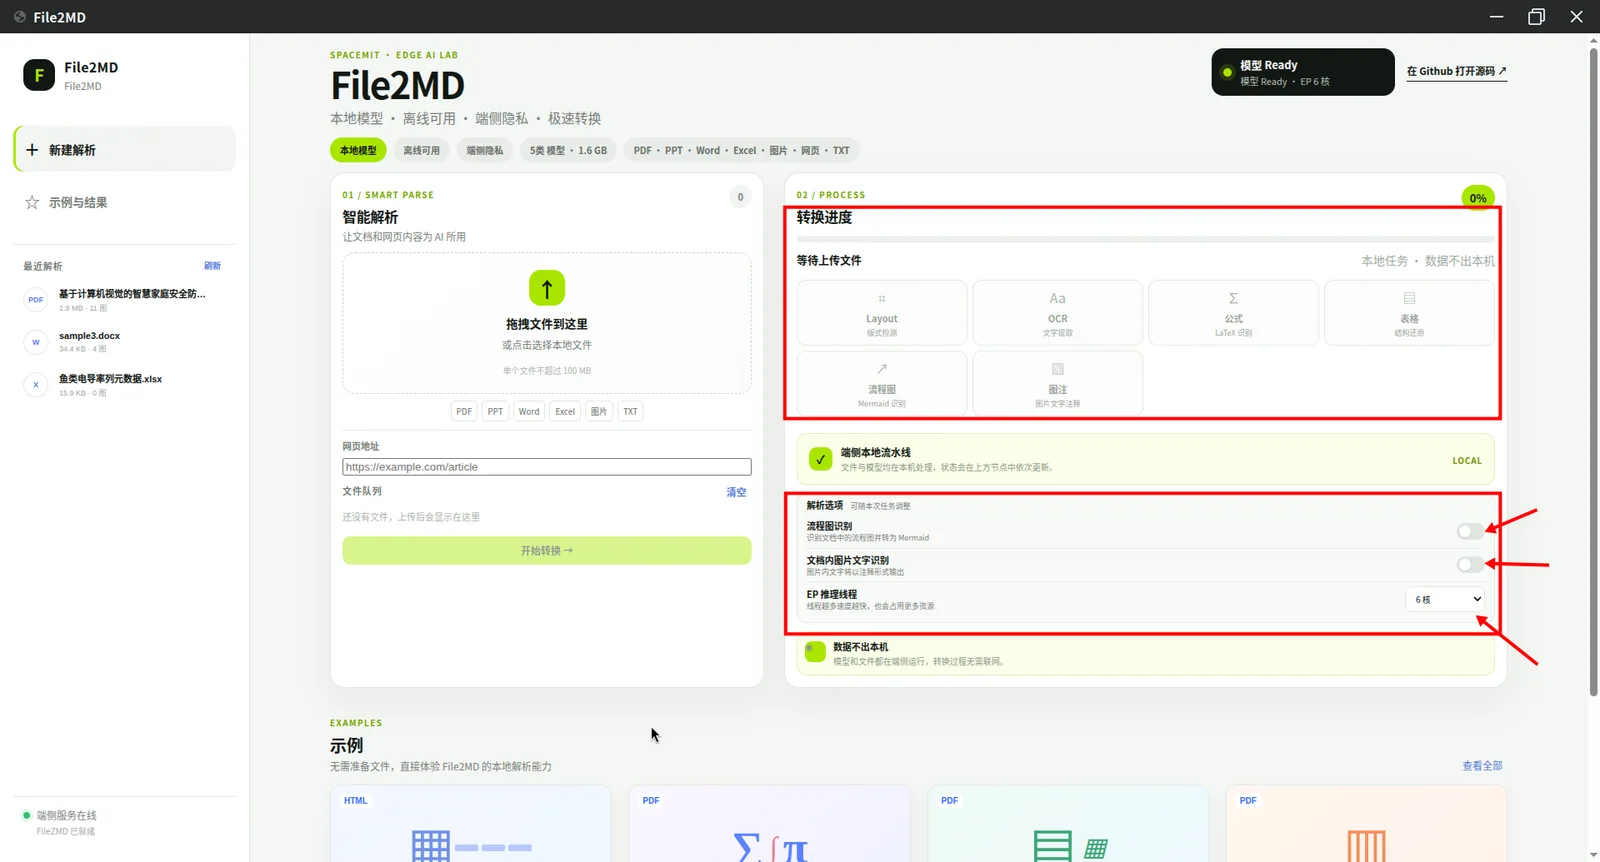Click the 公式 sigma icon
1600x862 pixels.
pyautogui.click(x=1234, y=298)
